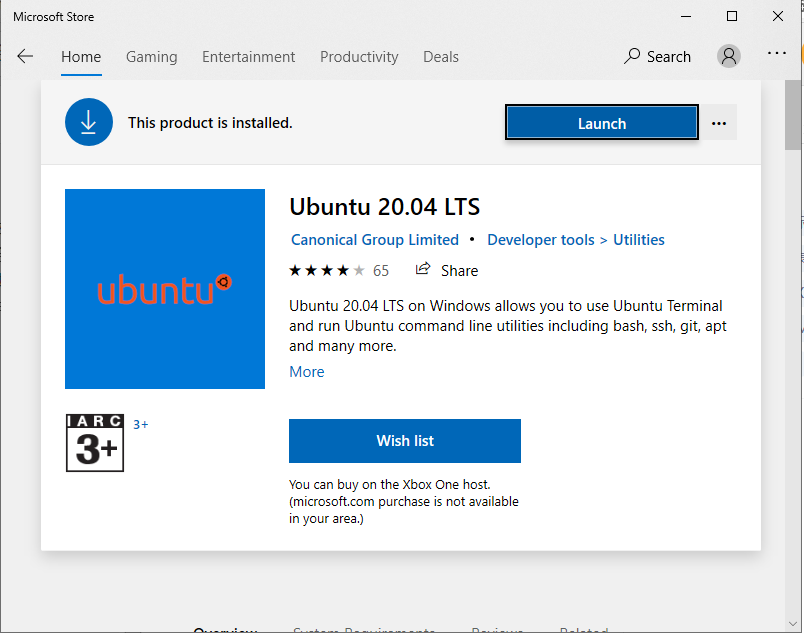
Task: Add Ubuntu to Wish list
Action: click(404, 440)
